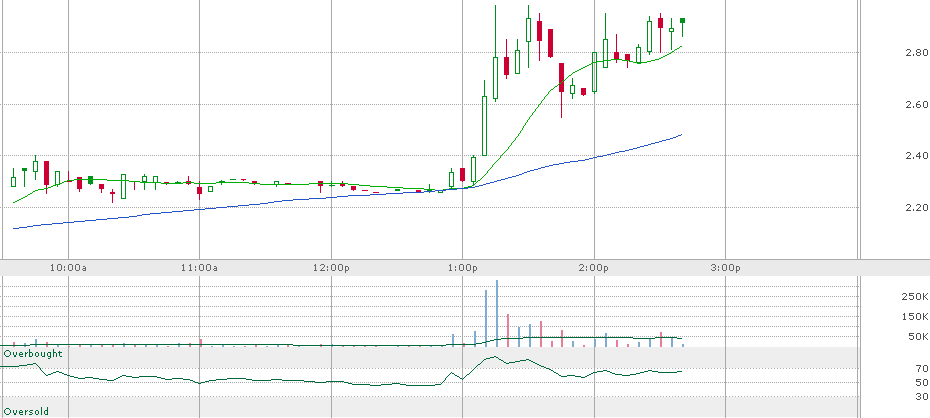This screenshot has height=418, width=930.
Task: Click the 250K volume axis label
Action: (914, 296)
